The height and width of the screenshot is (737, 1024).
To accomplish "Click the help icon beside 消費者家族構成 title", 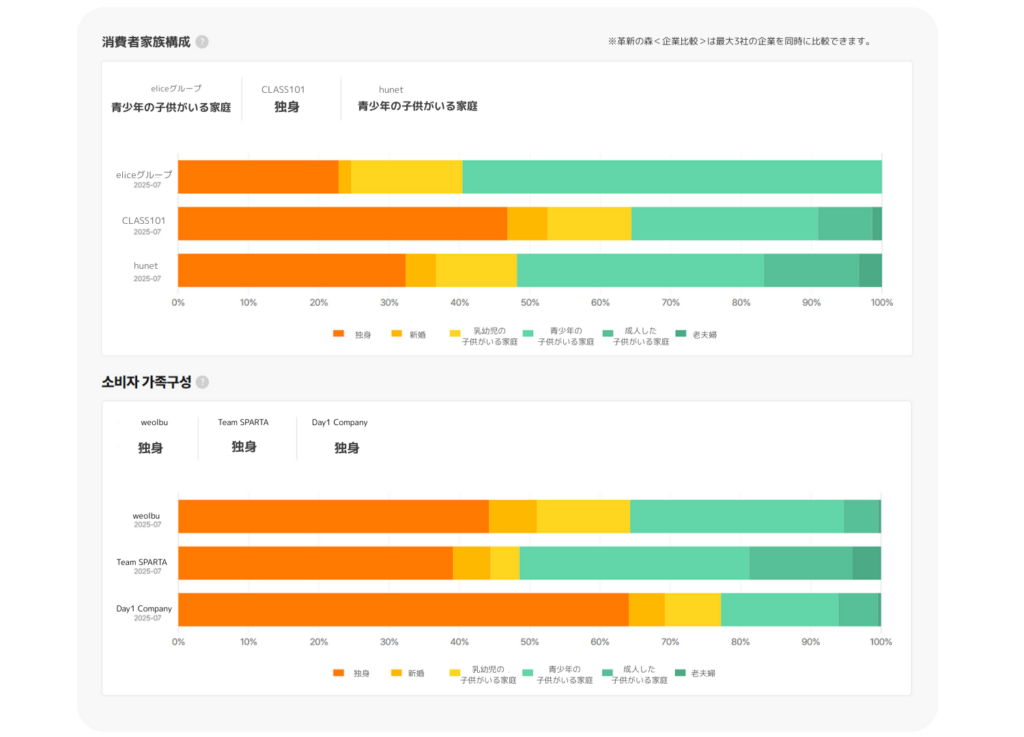I will click(202, 42).
